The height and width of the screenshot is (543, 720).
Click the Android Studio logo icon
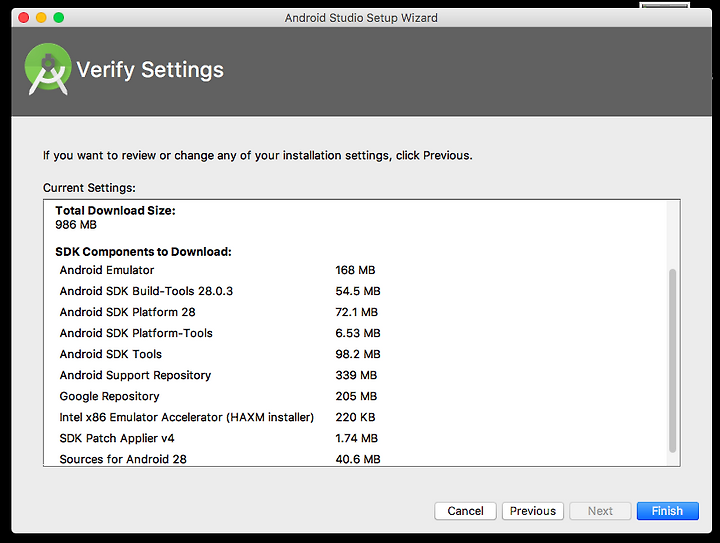48,69
